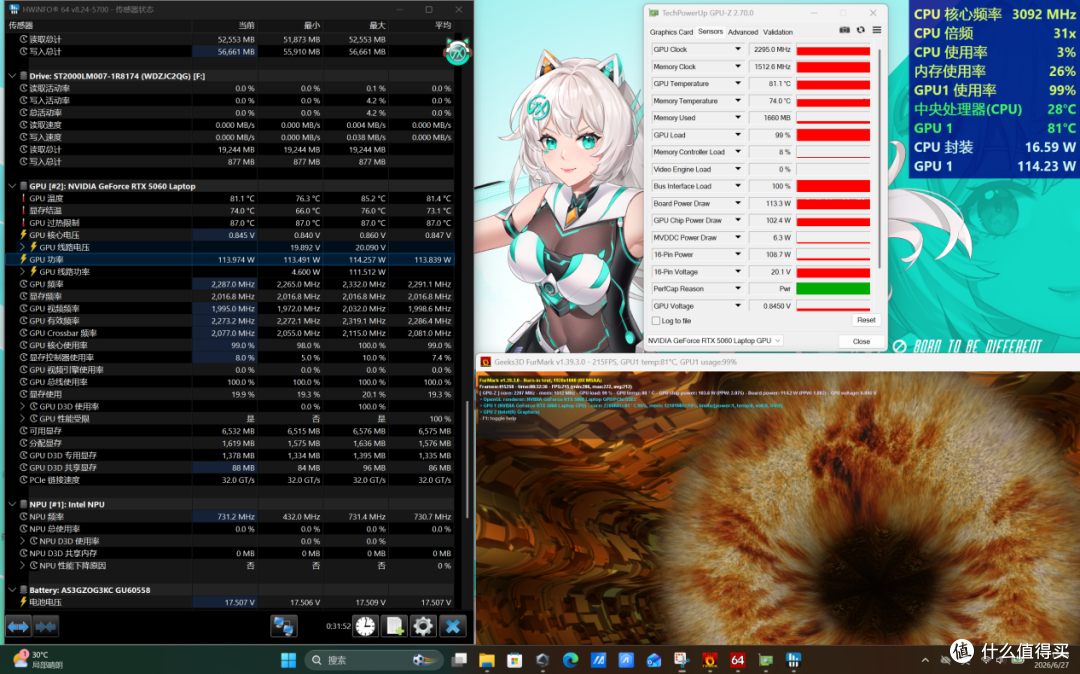Collapse NPU [#1] Intel NPU group
Screen dimensions: 1080x674
point(12,505)
